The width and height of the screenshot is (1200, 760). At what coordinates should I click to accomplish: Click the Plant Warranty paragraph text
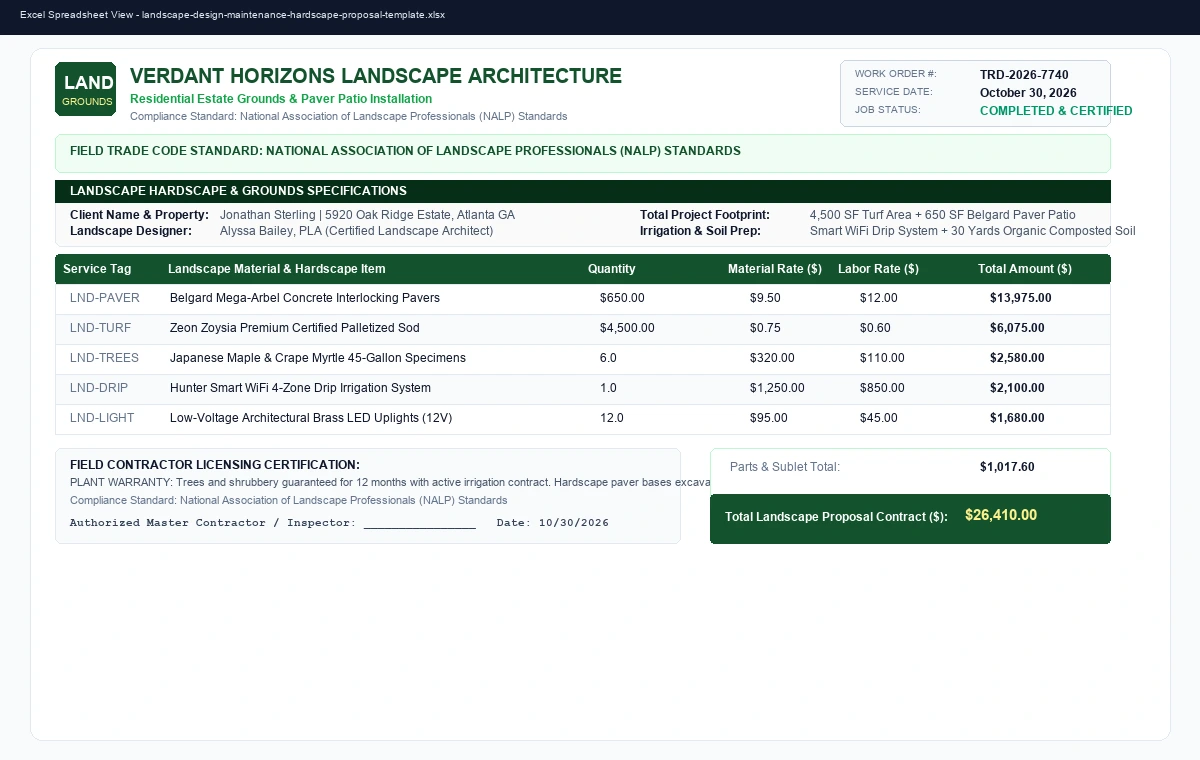pyautogui.click(x=390, y=483)
